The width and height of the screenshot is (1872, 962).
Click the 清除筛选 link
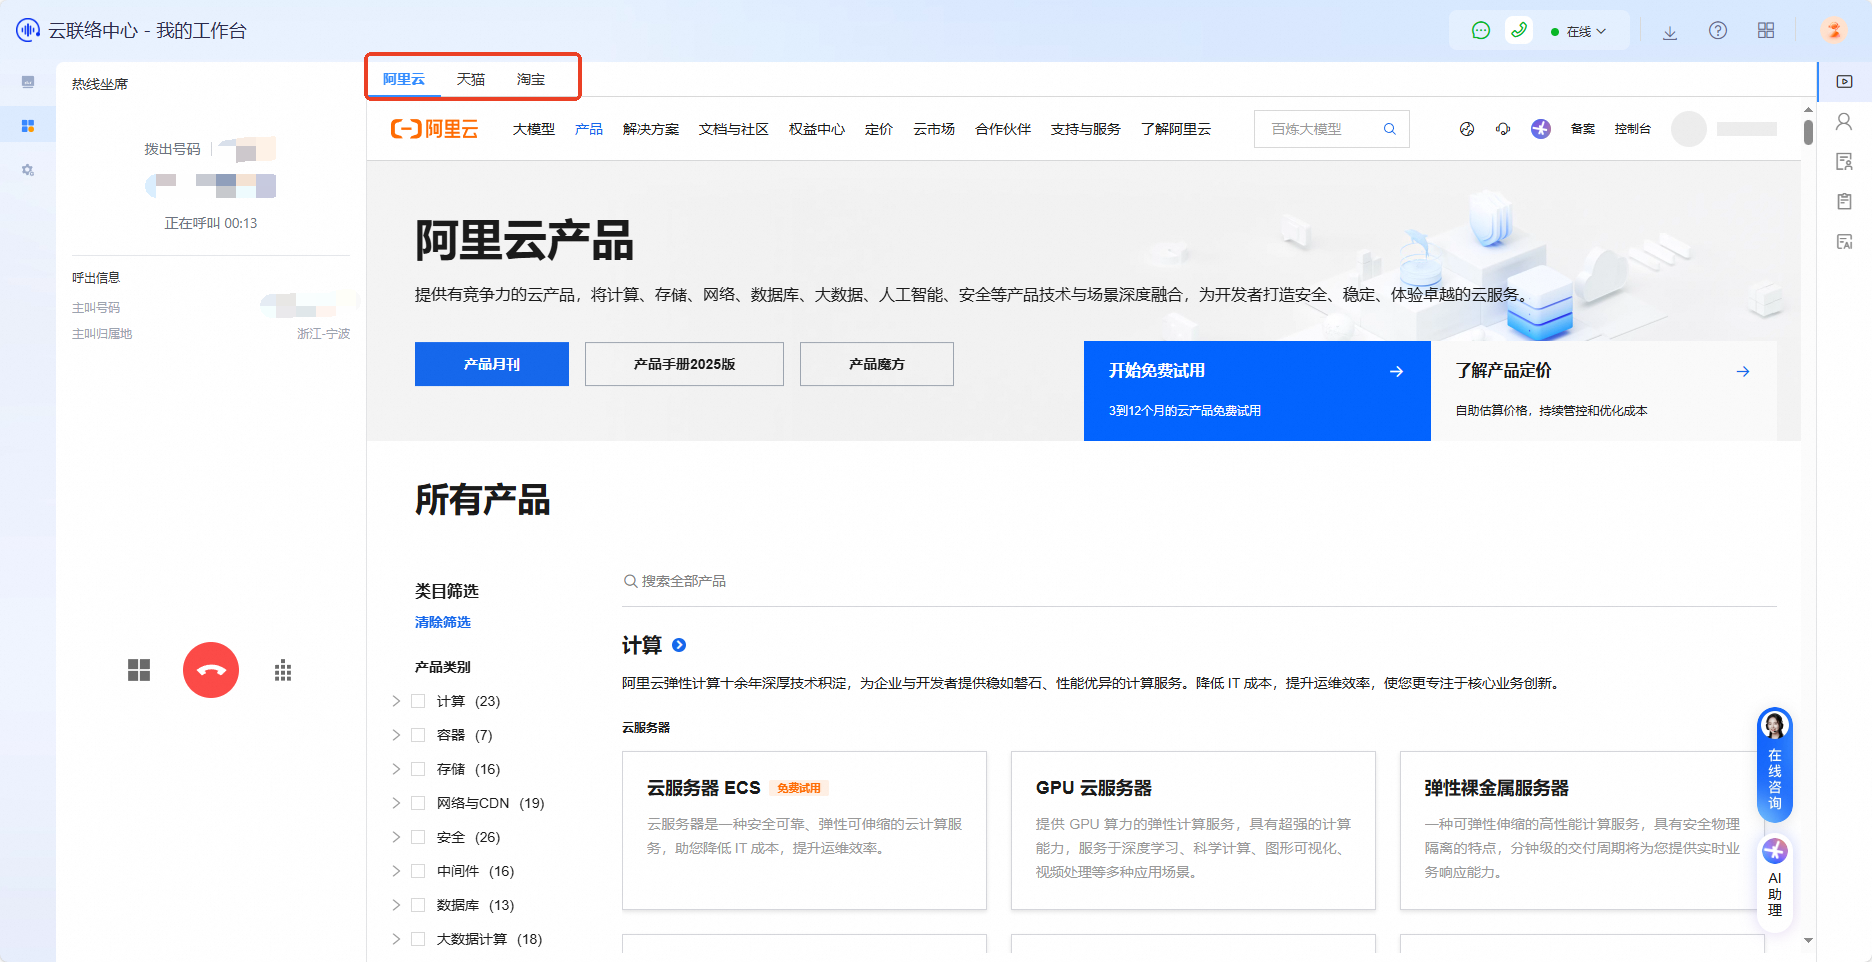coord(443,622)
